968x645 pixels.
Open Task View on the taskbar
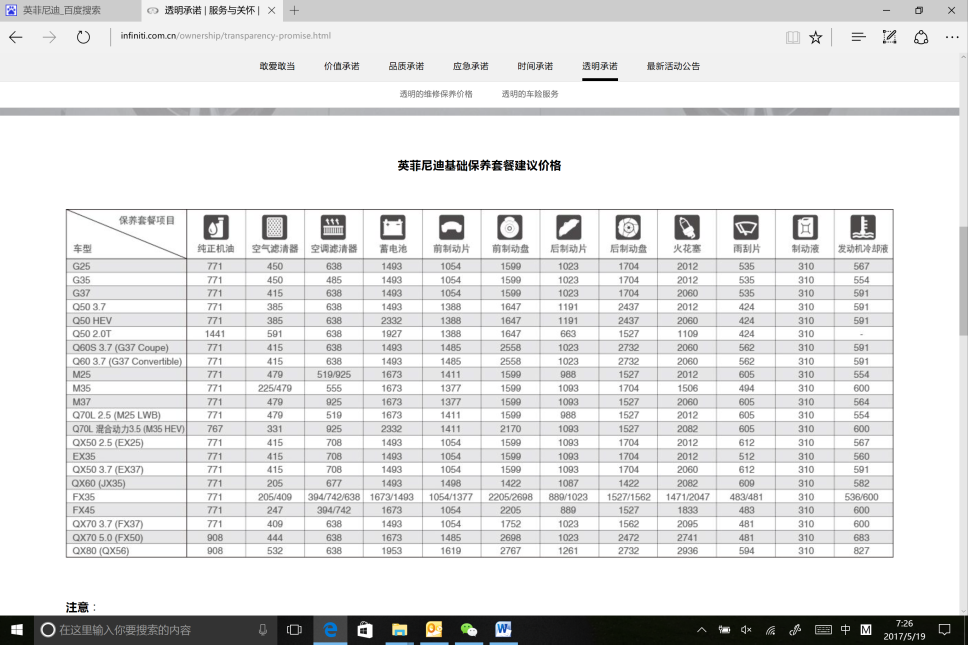click(294, 630)
